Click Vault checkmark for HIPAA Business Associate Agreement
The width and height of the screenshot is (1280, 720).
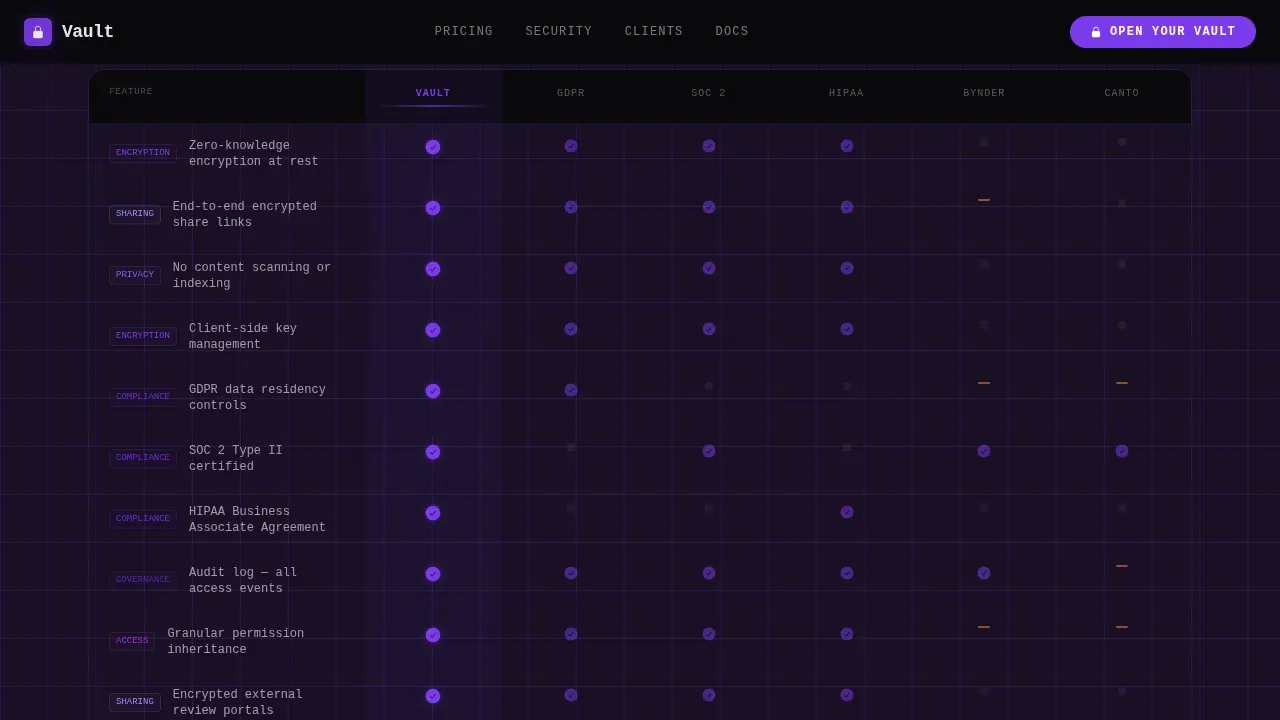click(433, 513)
